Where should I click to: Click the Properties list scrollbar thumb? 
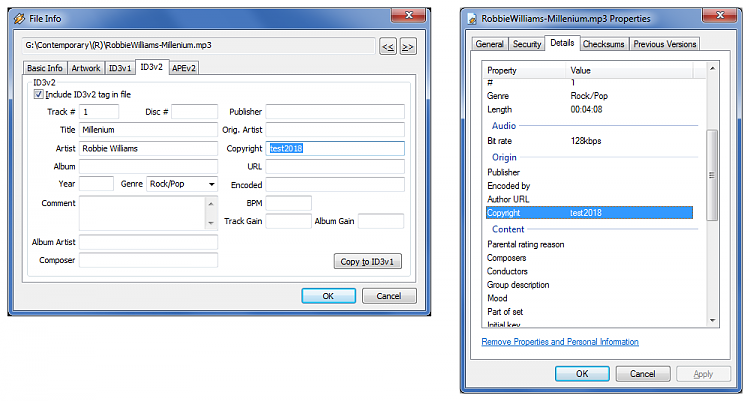coord(712,175)
